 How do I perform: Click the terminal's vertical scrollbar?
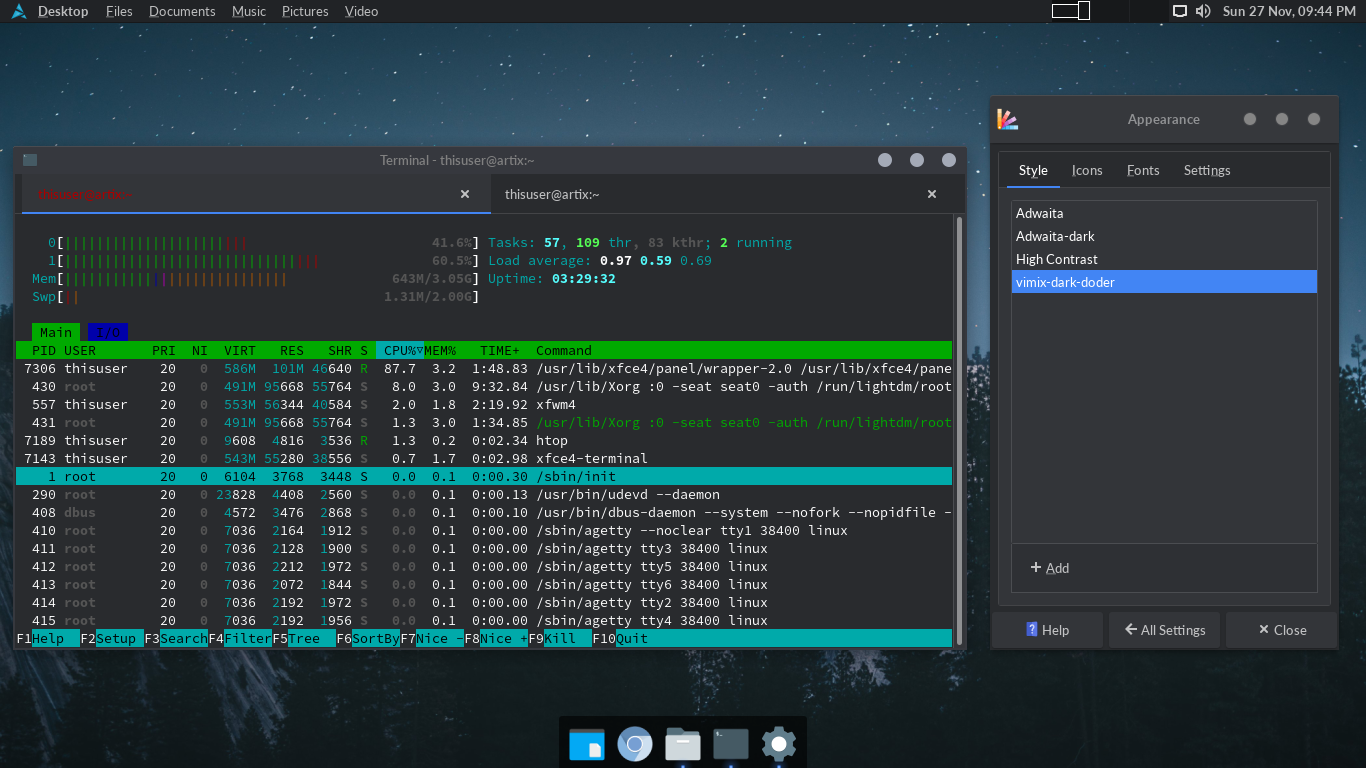pyautogui.click(x=960, y=430)
